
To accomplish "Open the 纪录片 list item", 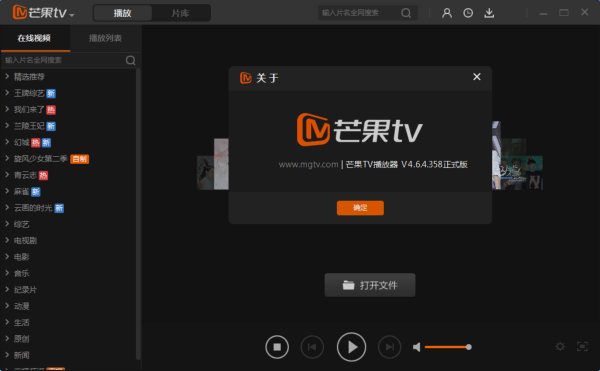I will pyautogui.click(x=25, y=290).
